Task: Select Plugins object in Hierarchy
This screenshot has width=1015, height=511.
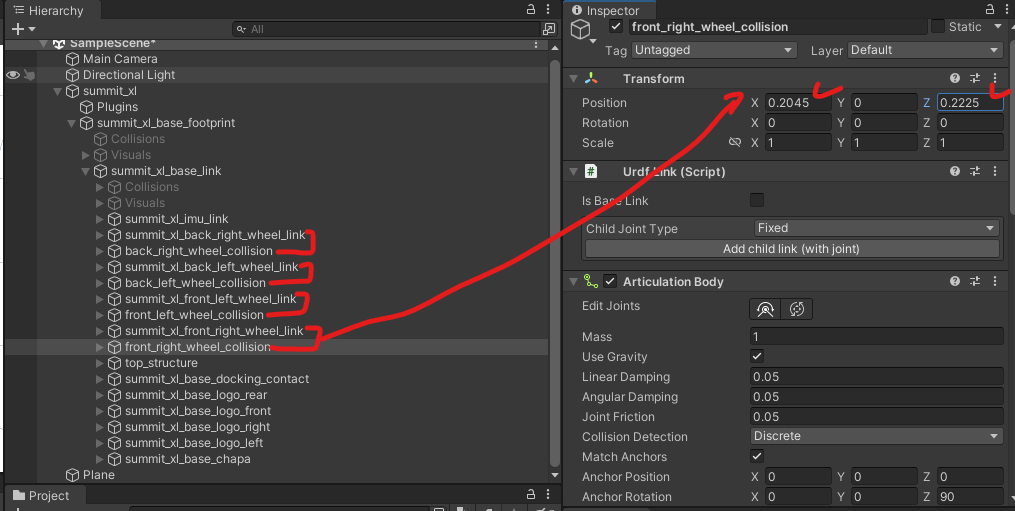Action: tap(117, 107)
